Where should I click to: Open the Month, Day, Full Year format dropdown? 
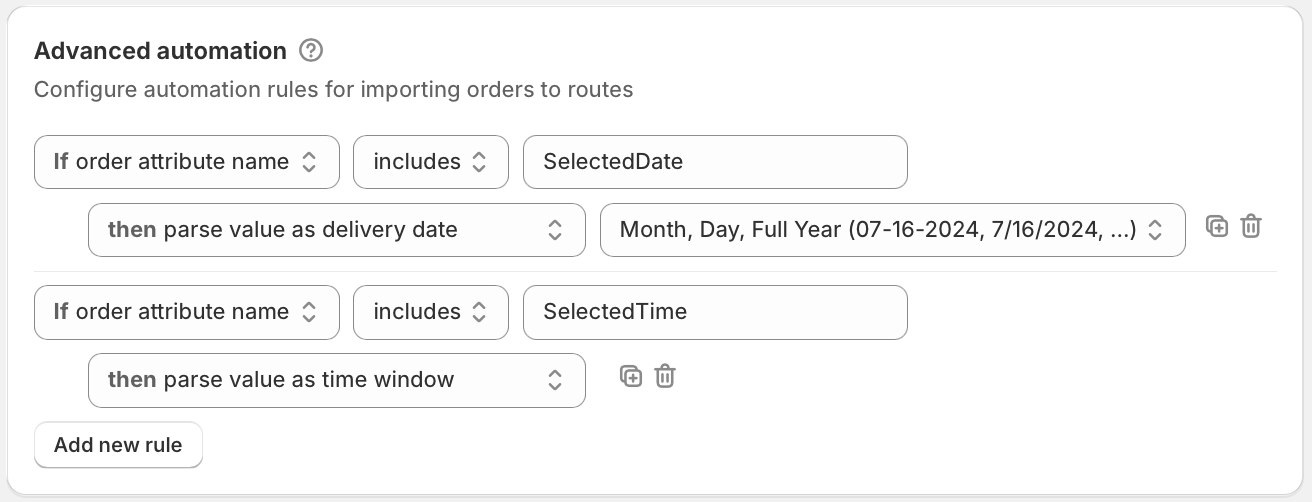pos(893,230)
